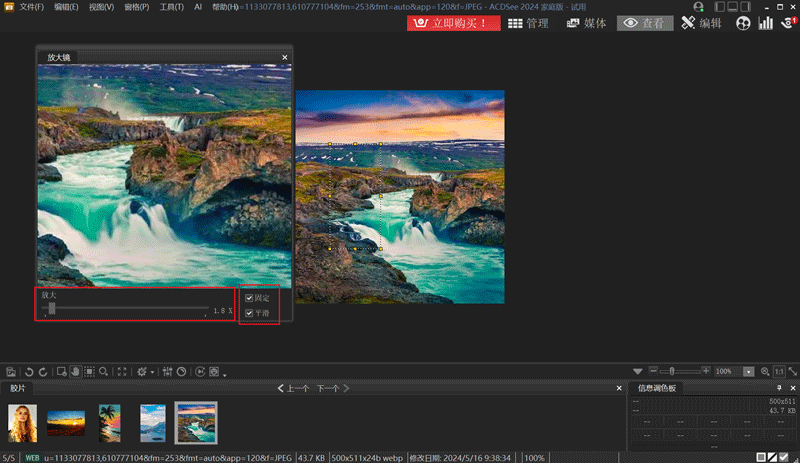Expand the settings gear dropdown arrow
The width and height of the screenshot is (800, 463).
(x=154, y=372)
